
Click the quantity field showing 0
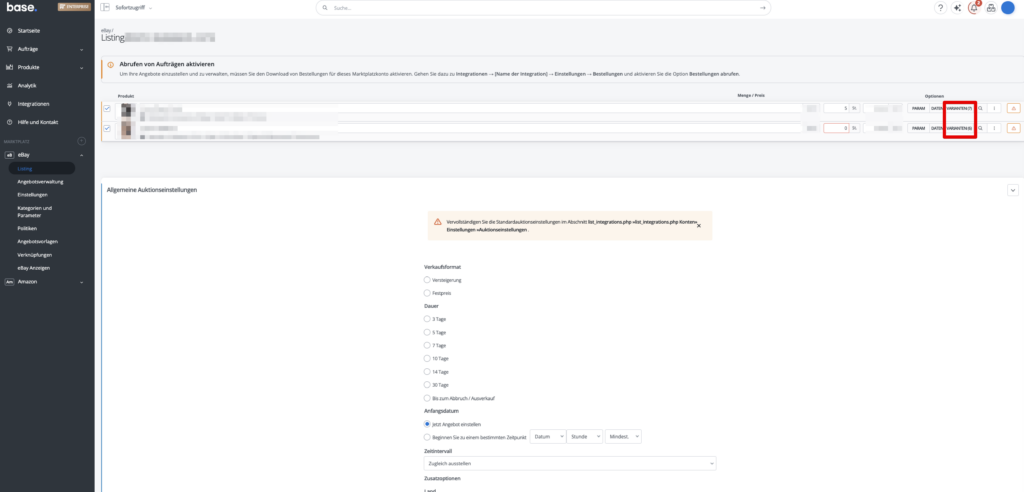tap(836, 128)
